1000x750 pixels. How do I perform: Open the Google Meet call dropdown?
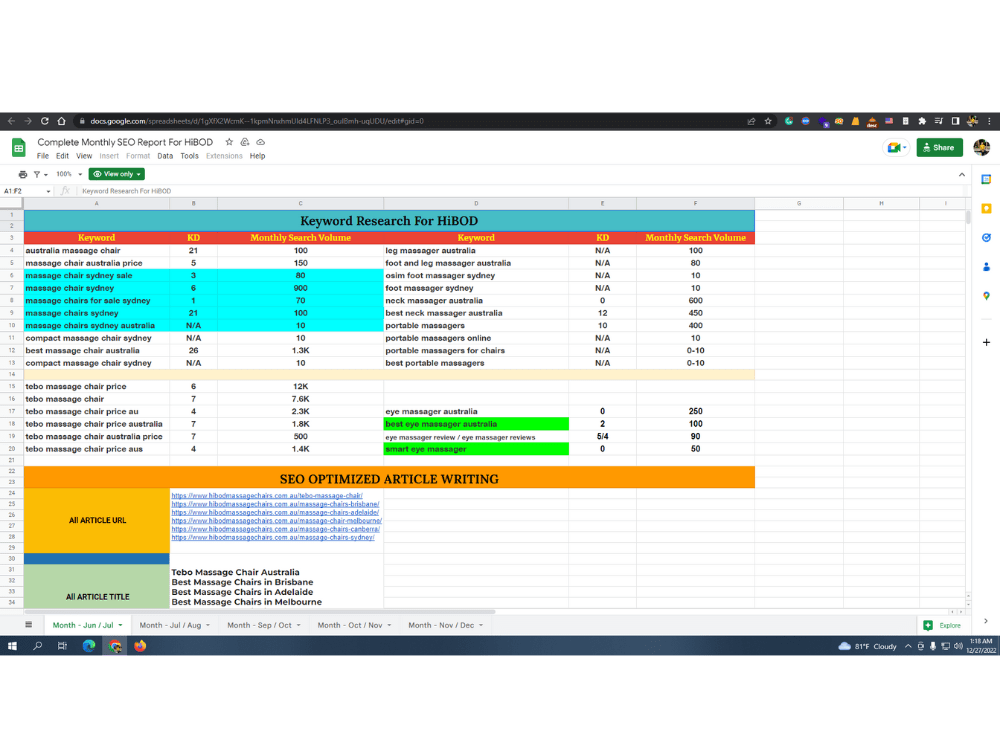[896, 148]
